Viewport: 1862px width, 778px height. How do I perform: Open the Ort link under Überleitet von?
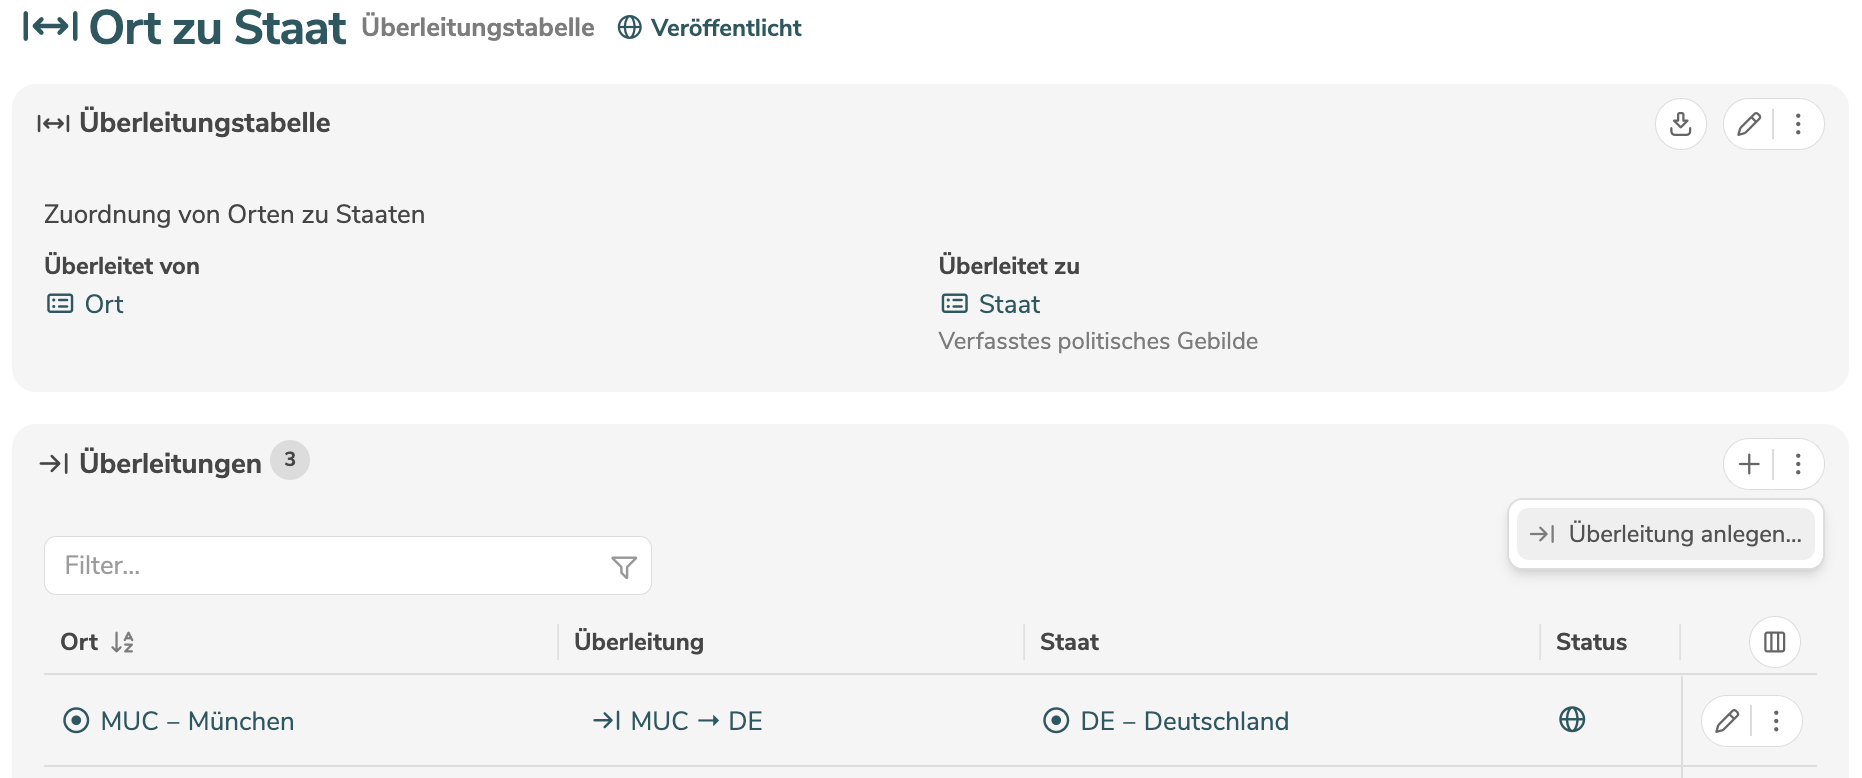tap(103, 303)
